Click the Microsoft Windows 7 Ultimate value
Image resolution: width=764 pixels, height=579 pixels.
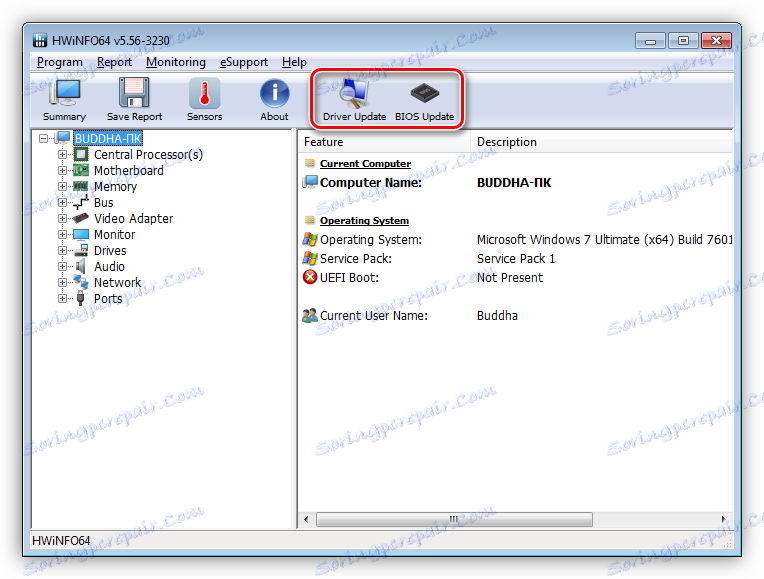click(604, 239)
